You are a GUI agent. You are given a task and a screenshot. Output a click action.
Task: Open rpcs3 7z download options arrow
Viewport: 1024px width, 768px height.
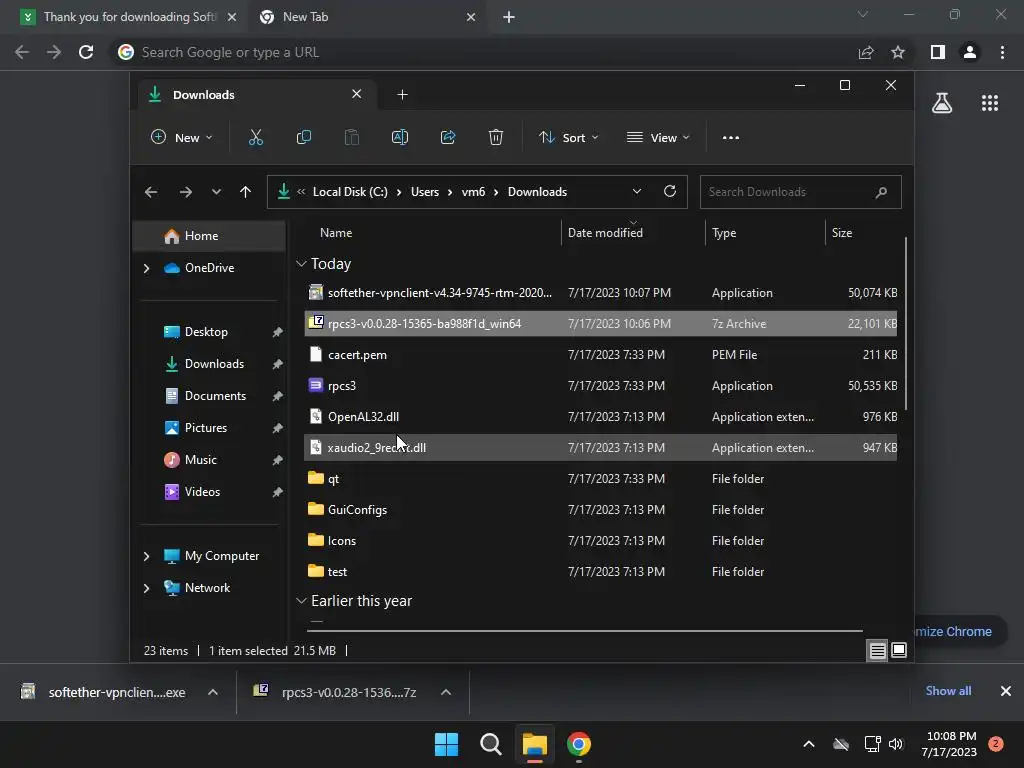point(446,692)
